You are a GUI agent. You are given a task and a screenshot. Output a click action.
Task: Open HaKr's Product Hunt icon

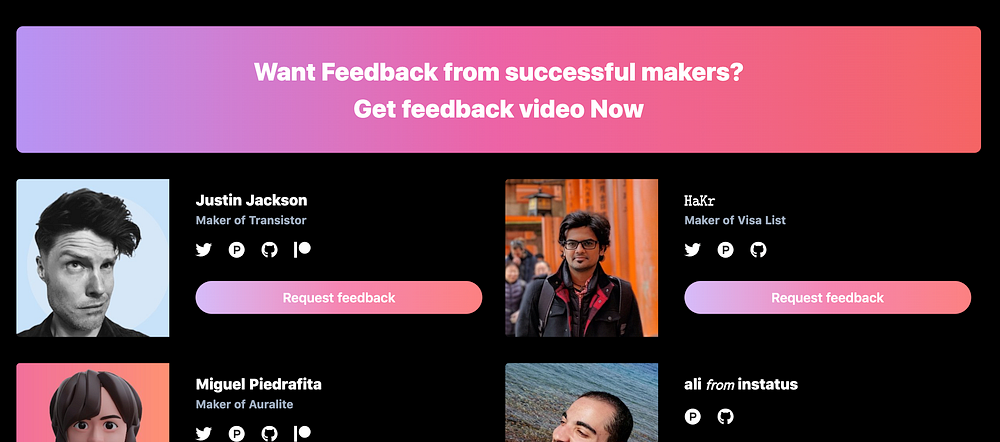coord(725,250)
